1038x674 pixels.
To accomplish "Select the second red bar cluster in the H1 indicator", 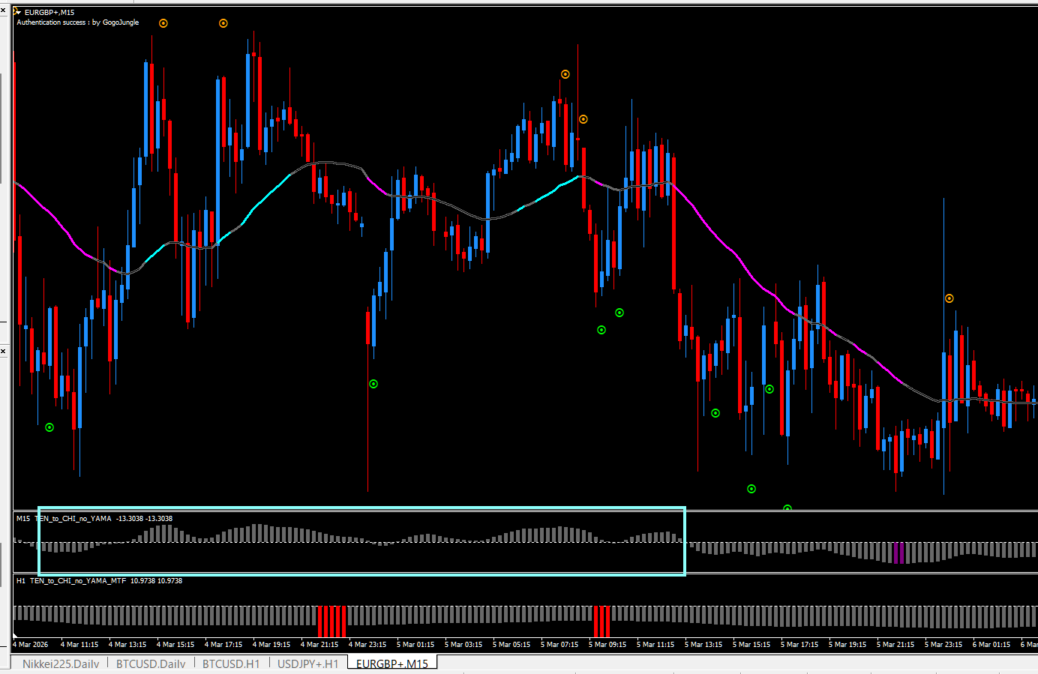I will click(x=600, y=620).
